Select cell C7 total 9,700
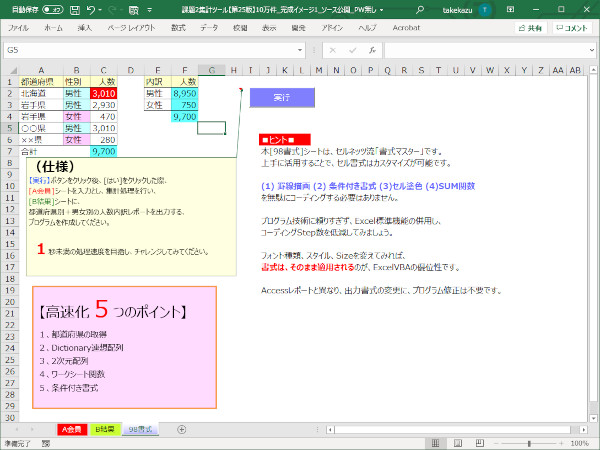 [x=103, y=152]
